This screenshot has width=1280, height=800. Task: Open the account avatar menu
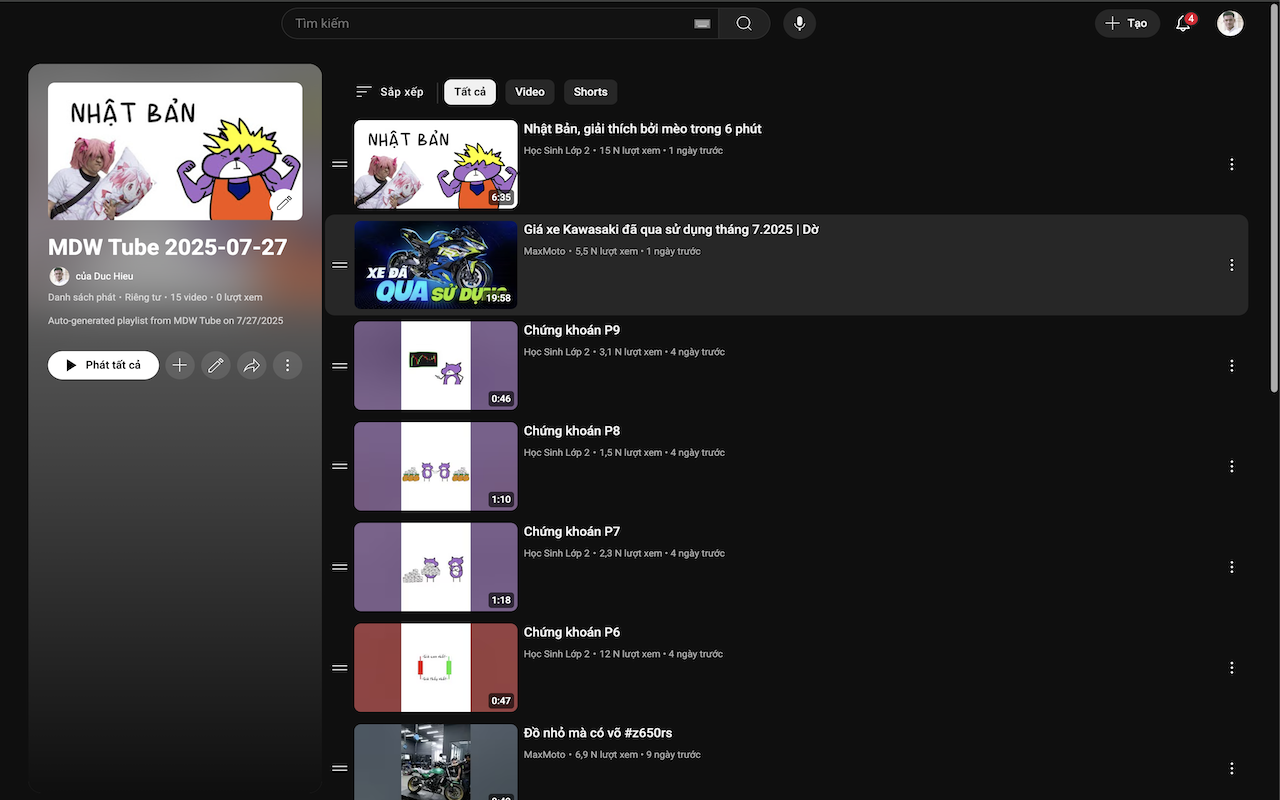1230,23
